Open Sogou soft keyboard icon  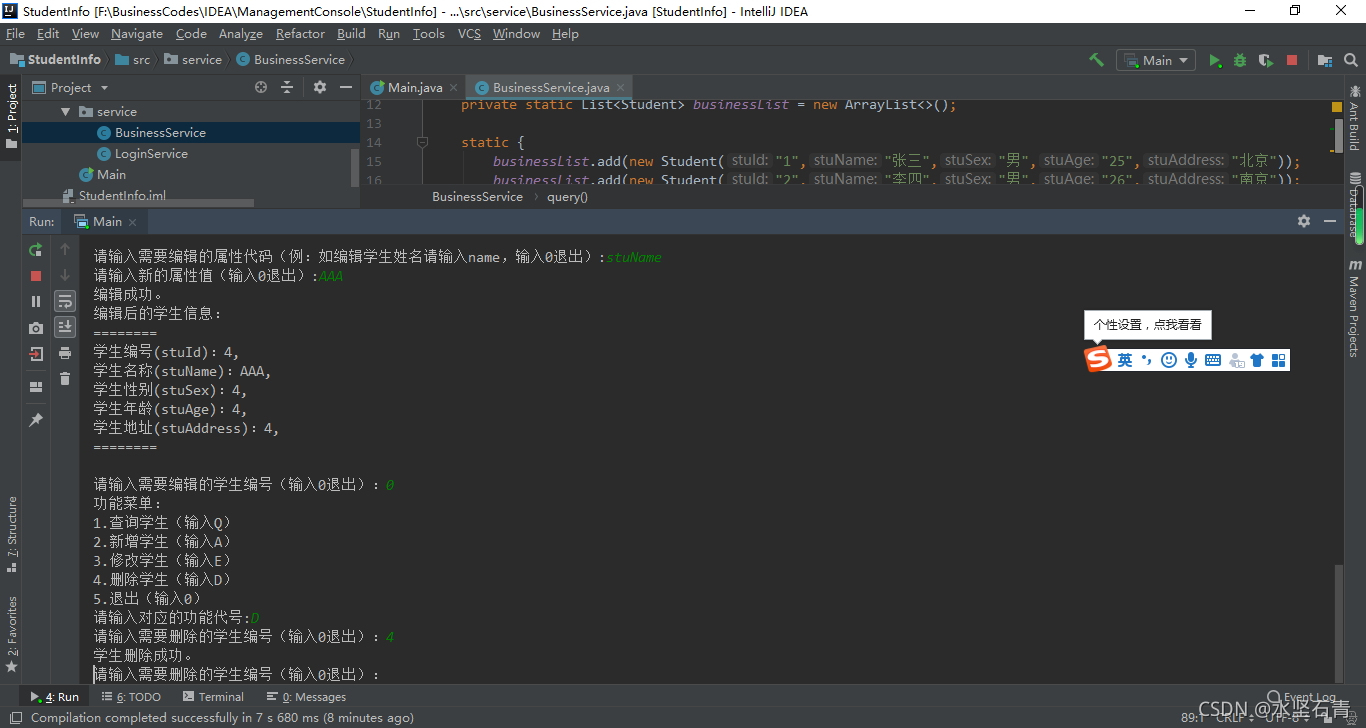click(1213, 360)
